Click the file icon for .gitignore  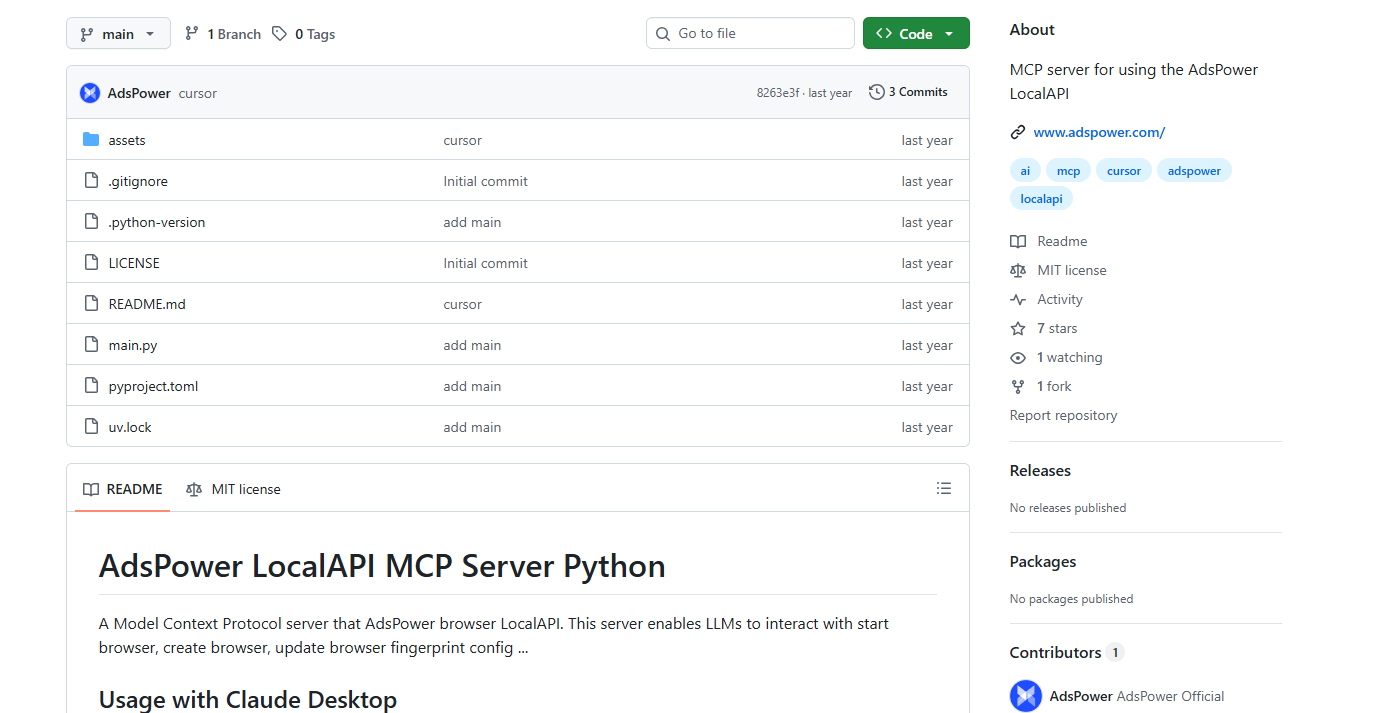click(91, 181)
